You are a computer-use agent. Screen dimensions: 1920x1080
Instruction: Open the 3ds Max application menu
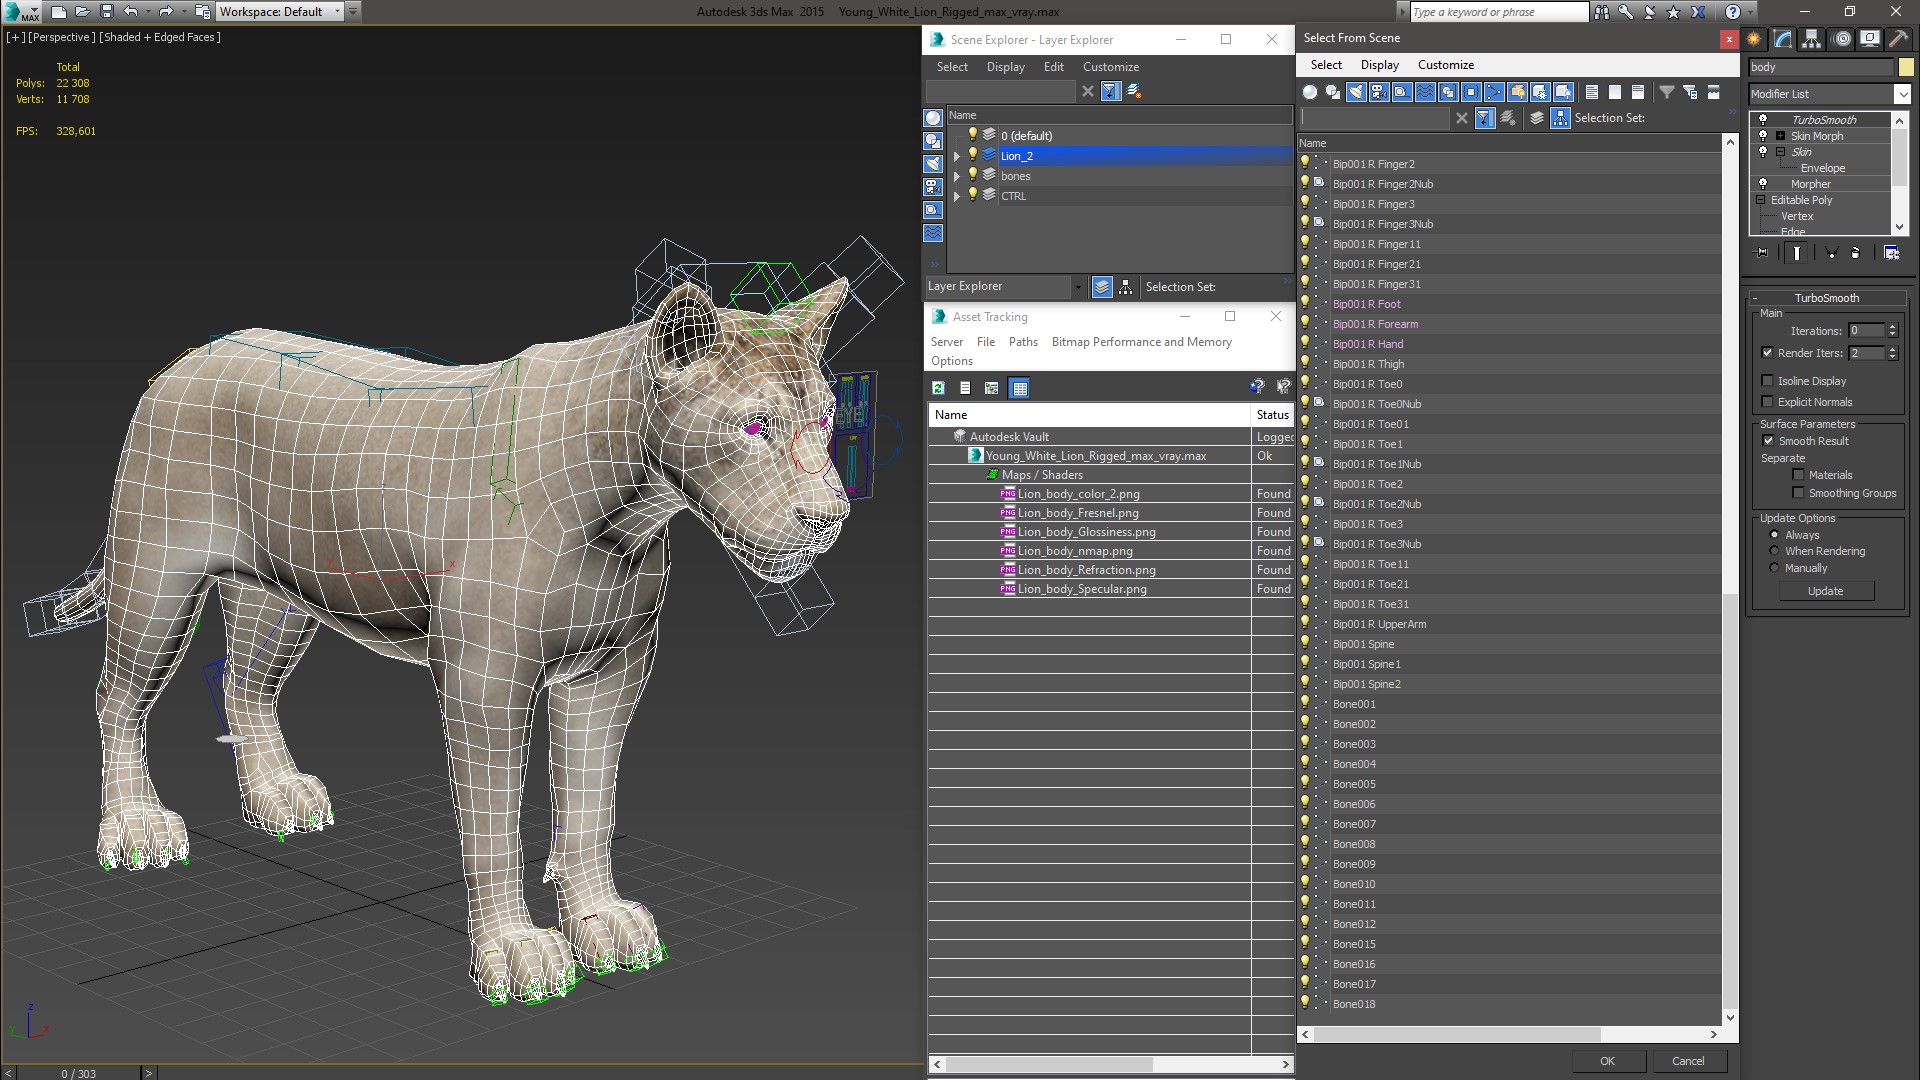(20, 12)
